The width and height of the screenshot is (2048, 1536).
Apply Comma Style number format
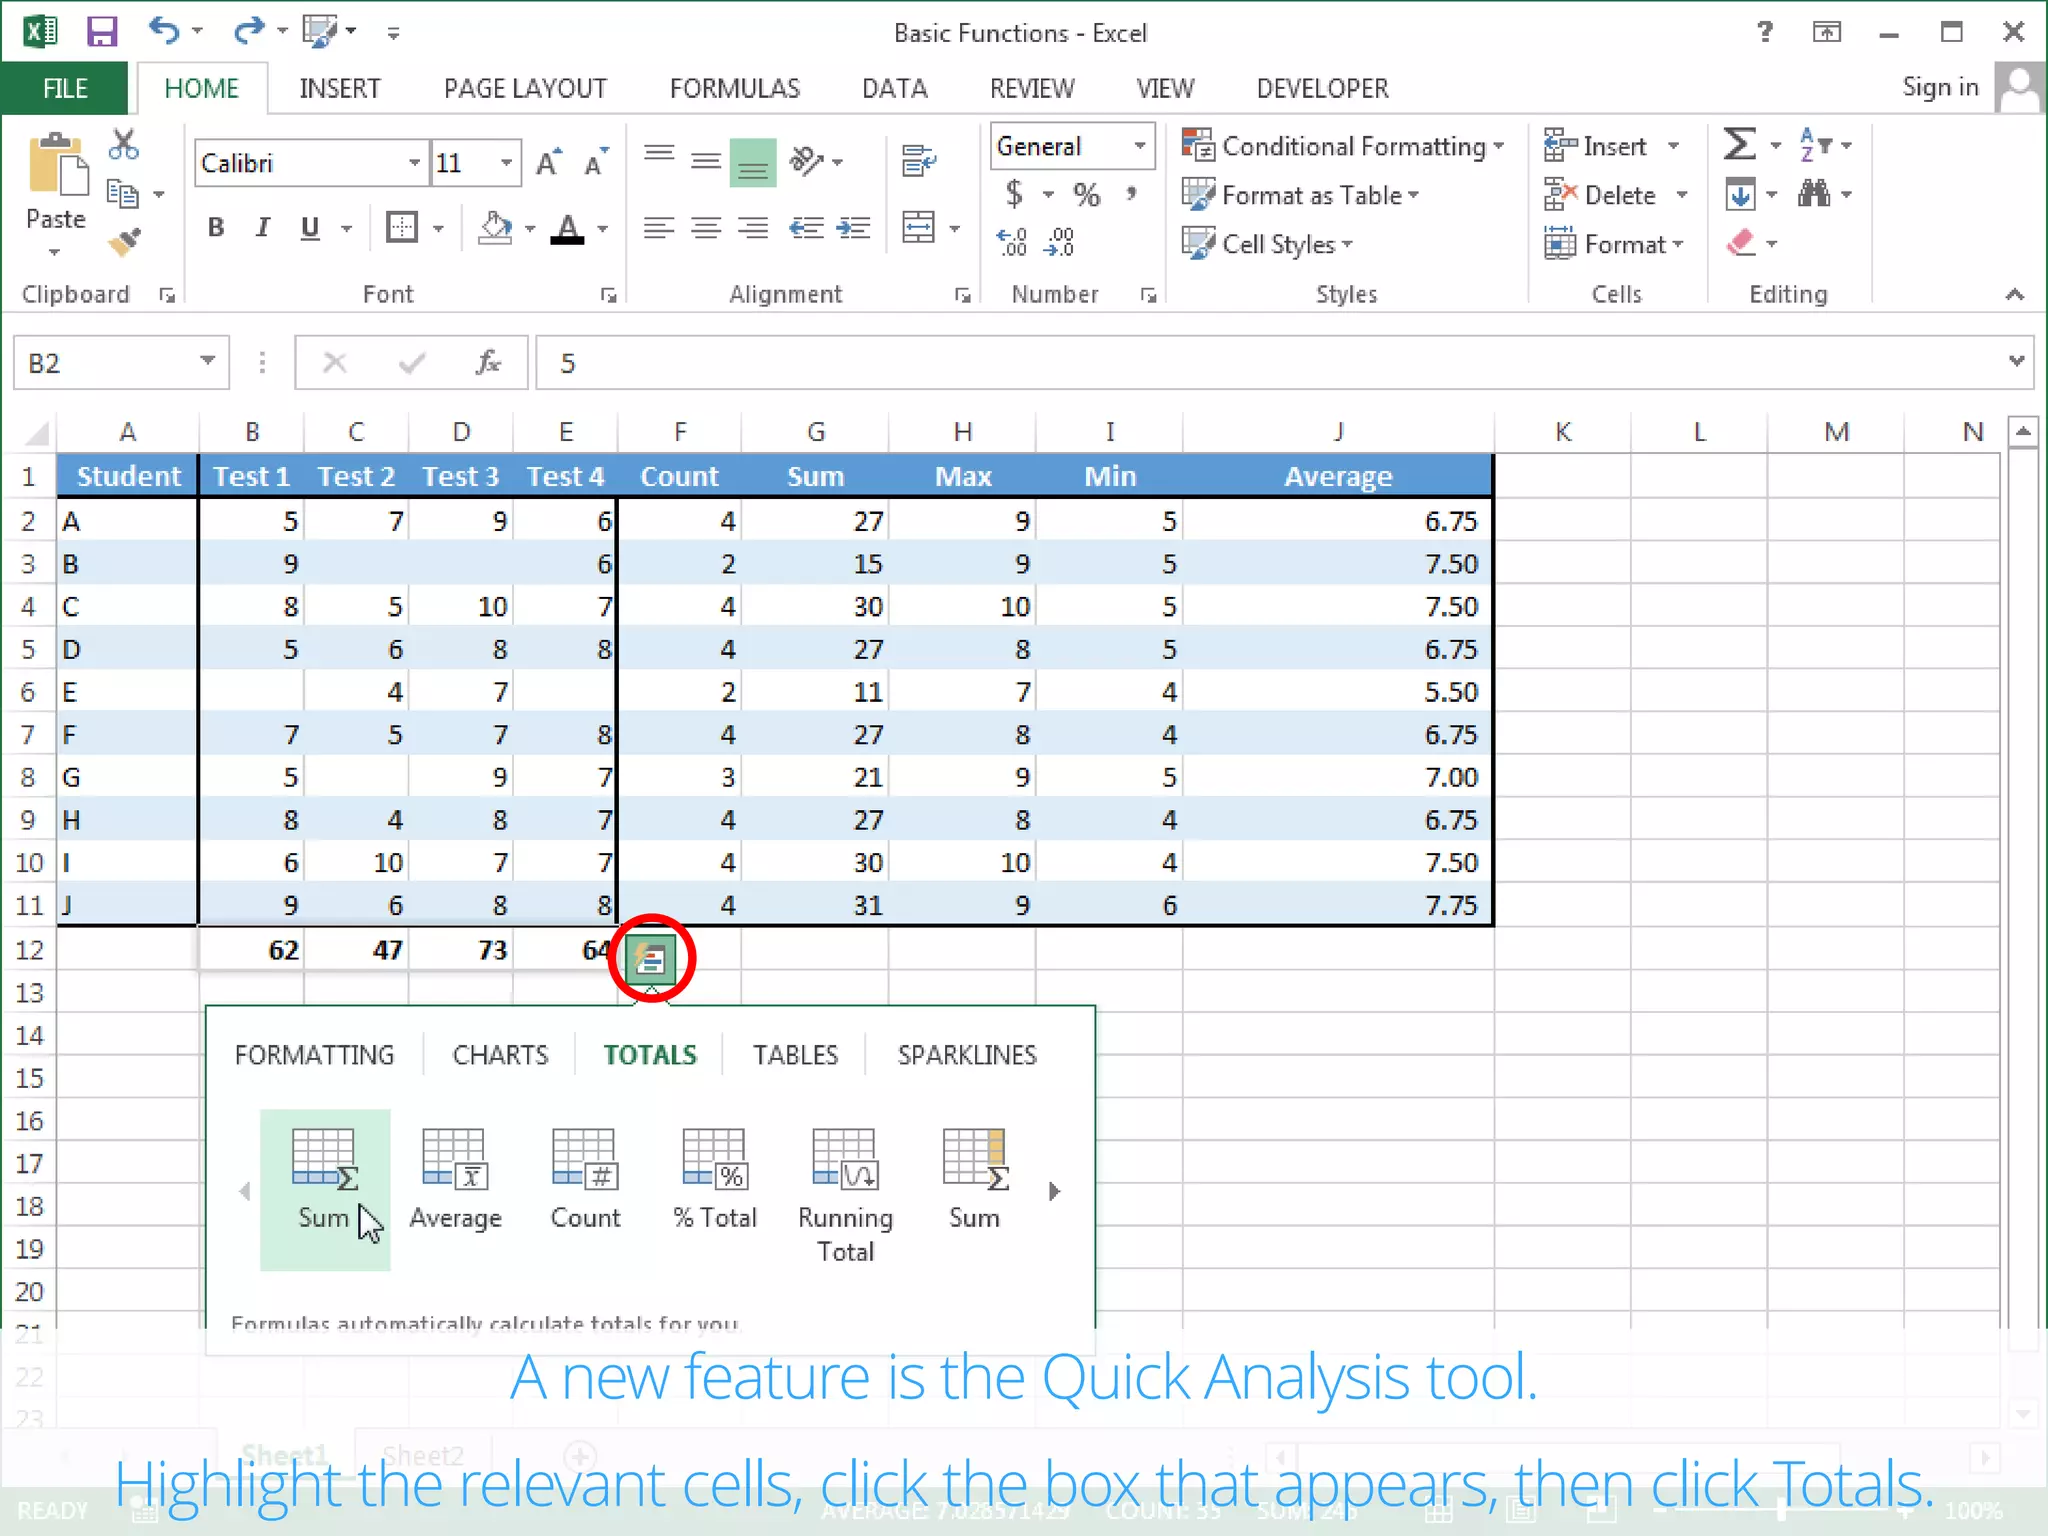1133,193
